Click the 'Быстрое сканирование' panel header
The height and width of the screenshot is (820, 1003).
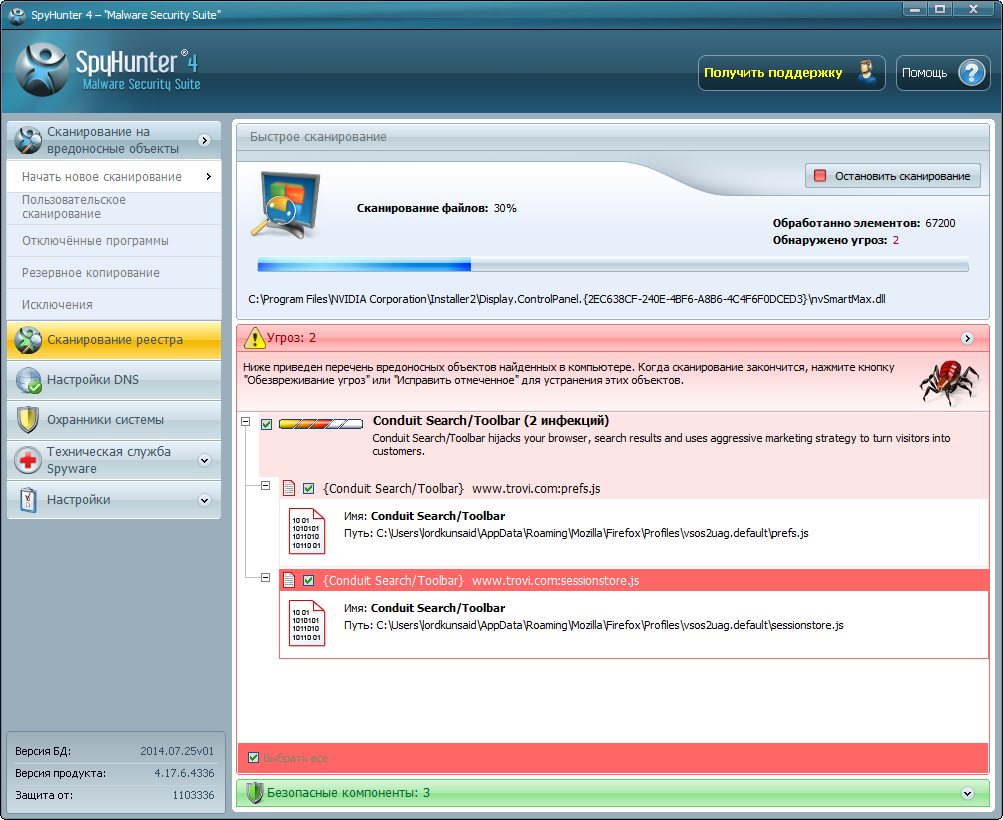(613, 137)
